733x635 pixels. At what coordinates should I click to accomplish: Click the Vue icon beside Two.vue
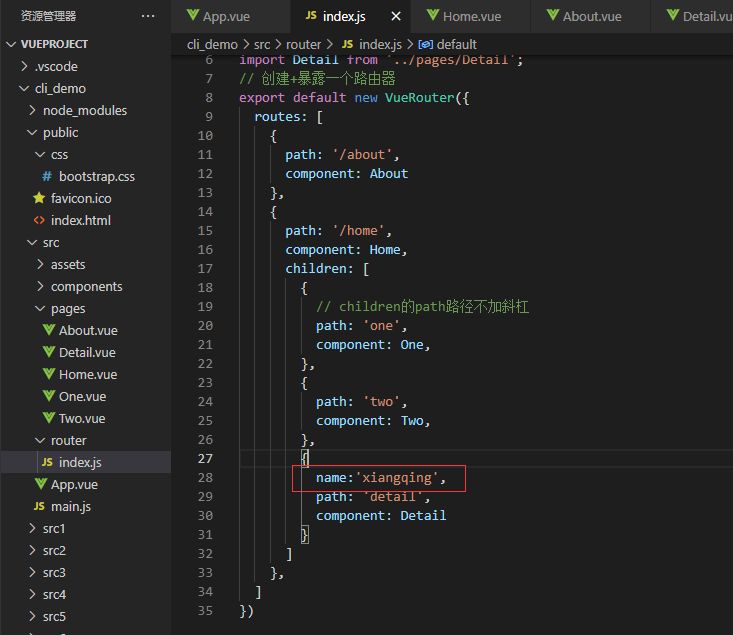49,417
